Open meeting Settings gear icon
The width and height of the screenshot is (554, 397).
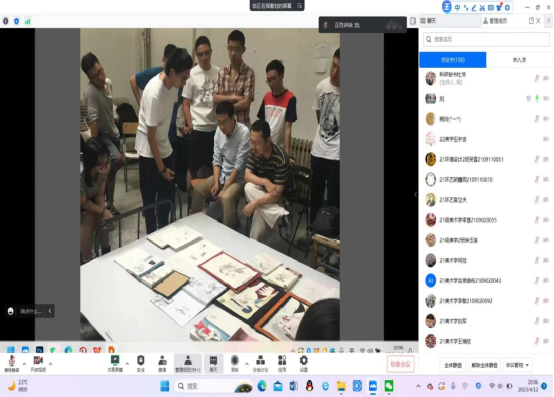point(303,364)
